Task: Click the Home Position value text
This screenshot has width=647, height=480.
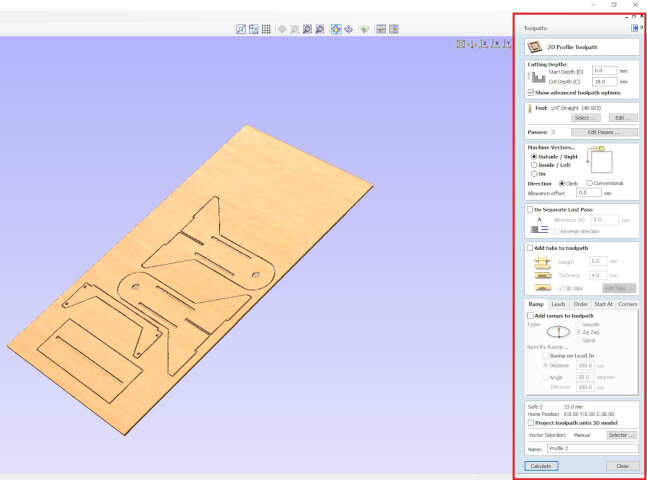Action: click(x=588, y=414)
